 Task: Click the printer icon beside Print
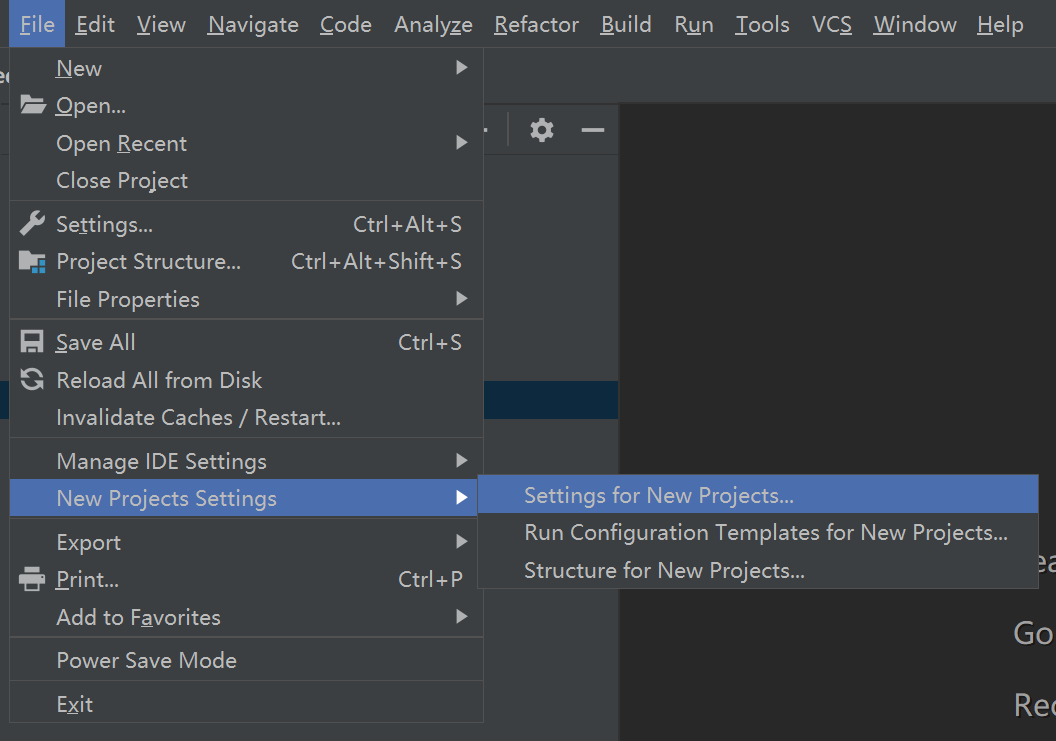pos(33,579)
